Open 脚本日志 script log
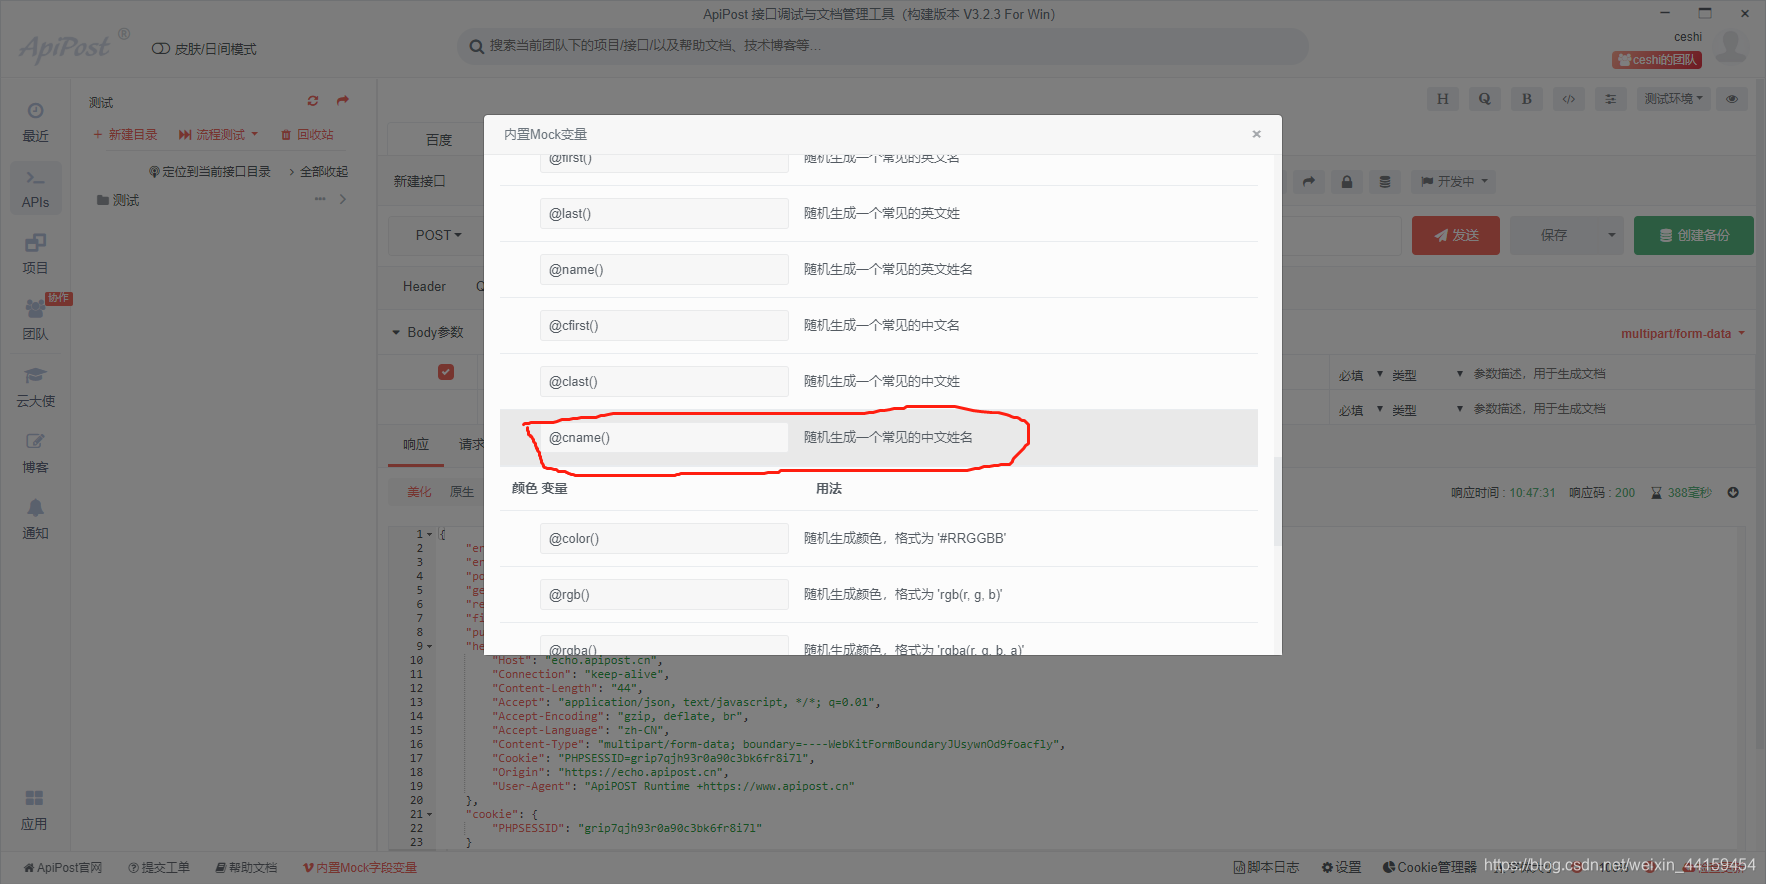This screenshot has height=884, width=1766. tap(1266, 868)
